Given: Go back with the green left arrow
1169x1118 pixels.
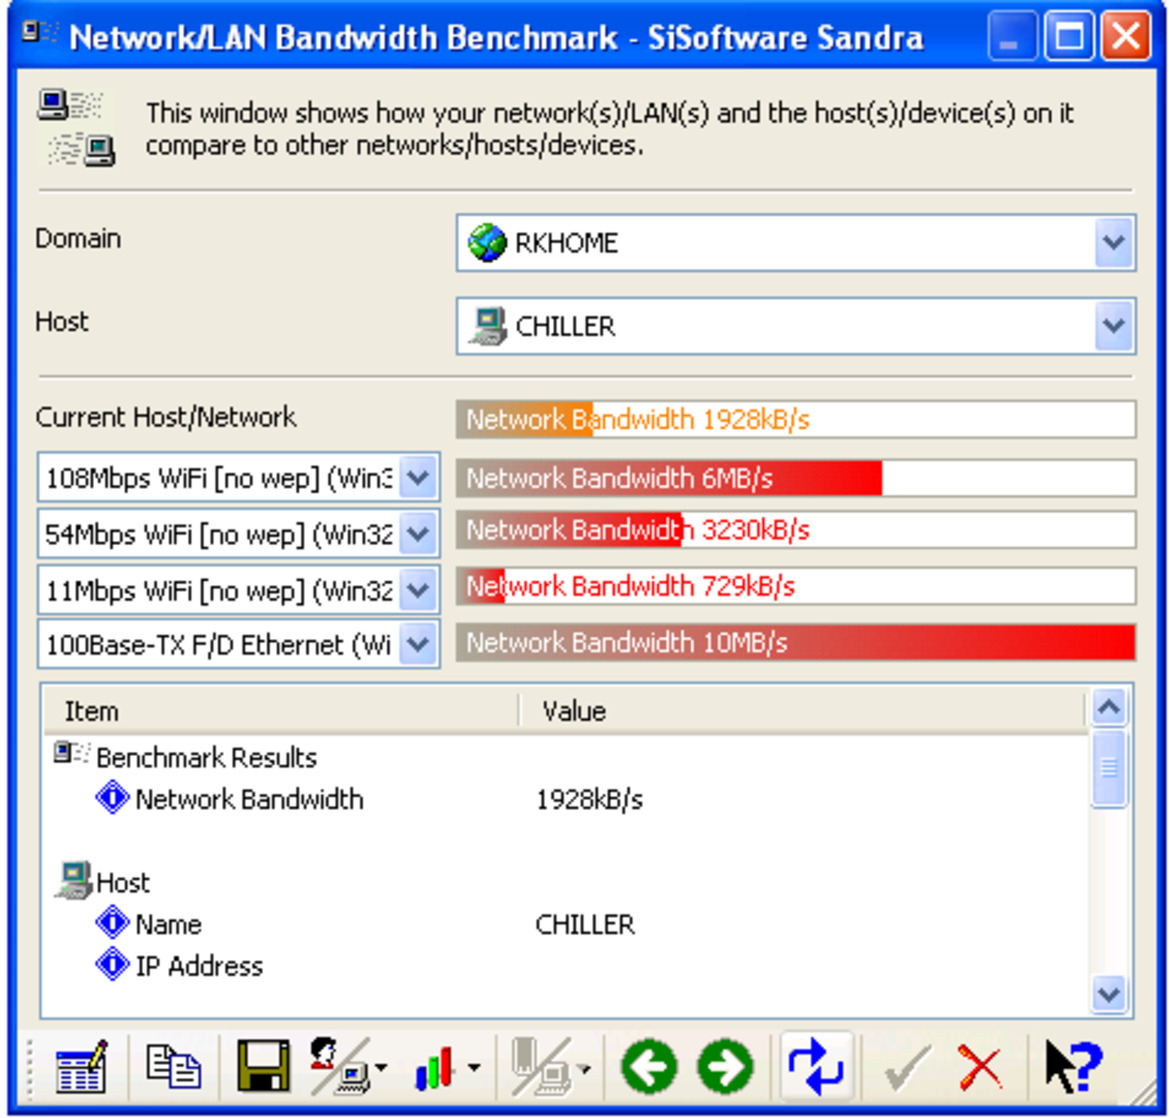Looking at the screenshot, I should (x=649, y=1067).
